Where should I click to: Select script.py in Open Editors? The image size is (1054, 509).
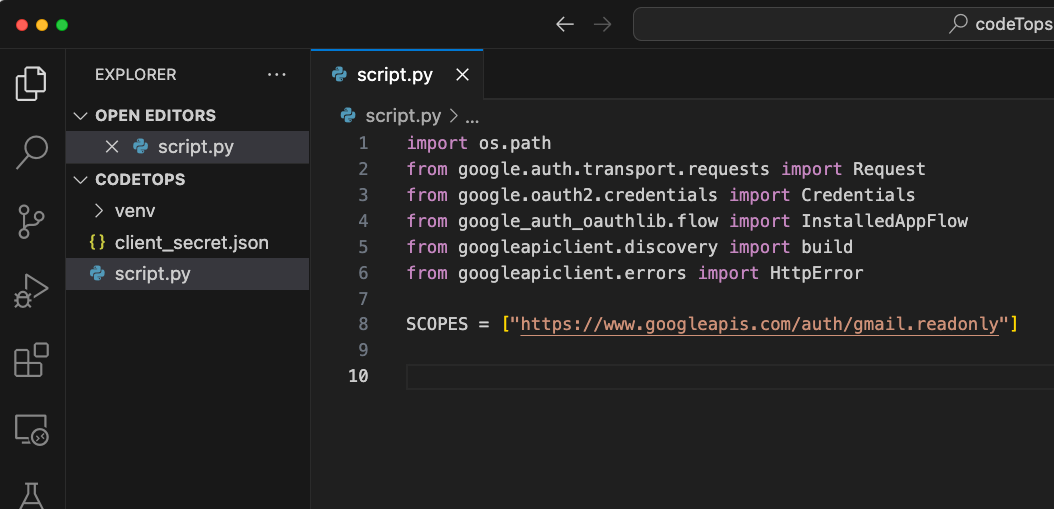pyautogui.click(x=188, y=147)
